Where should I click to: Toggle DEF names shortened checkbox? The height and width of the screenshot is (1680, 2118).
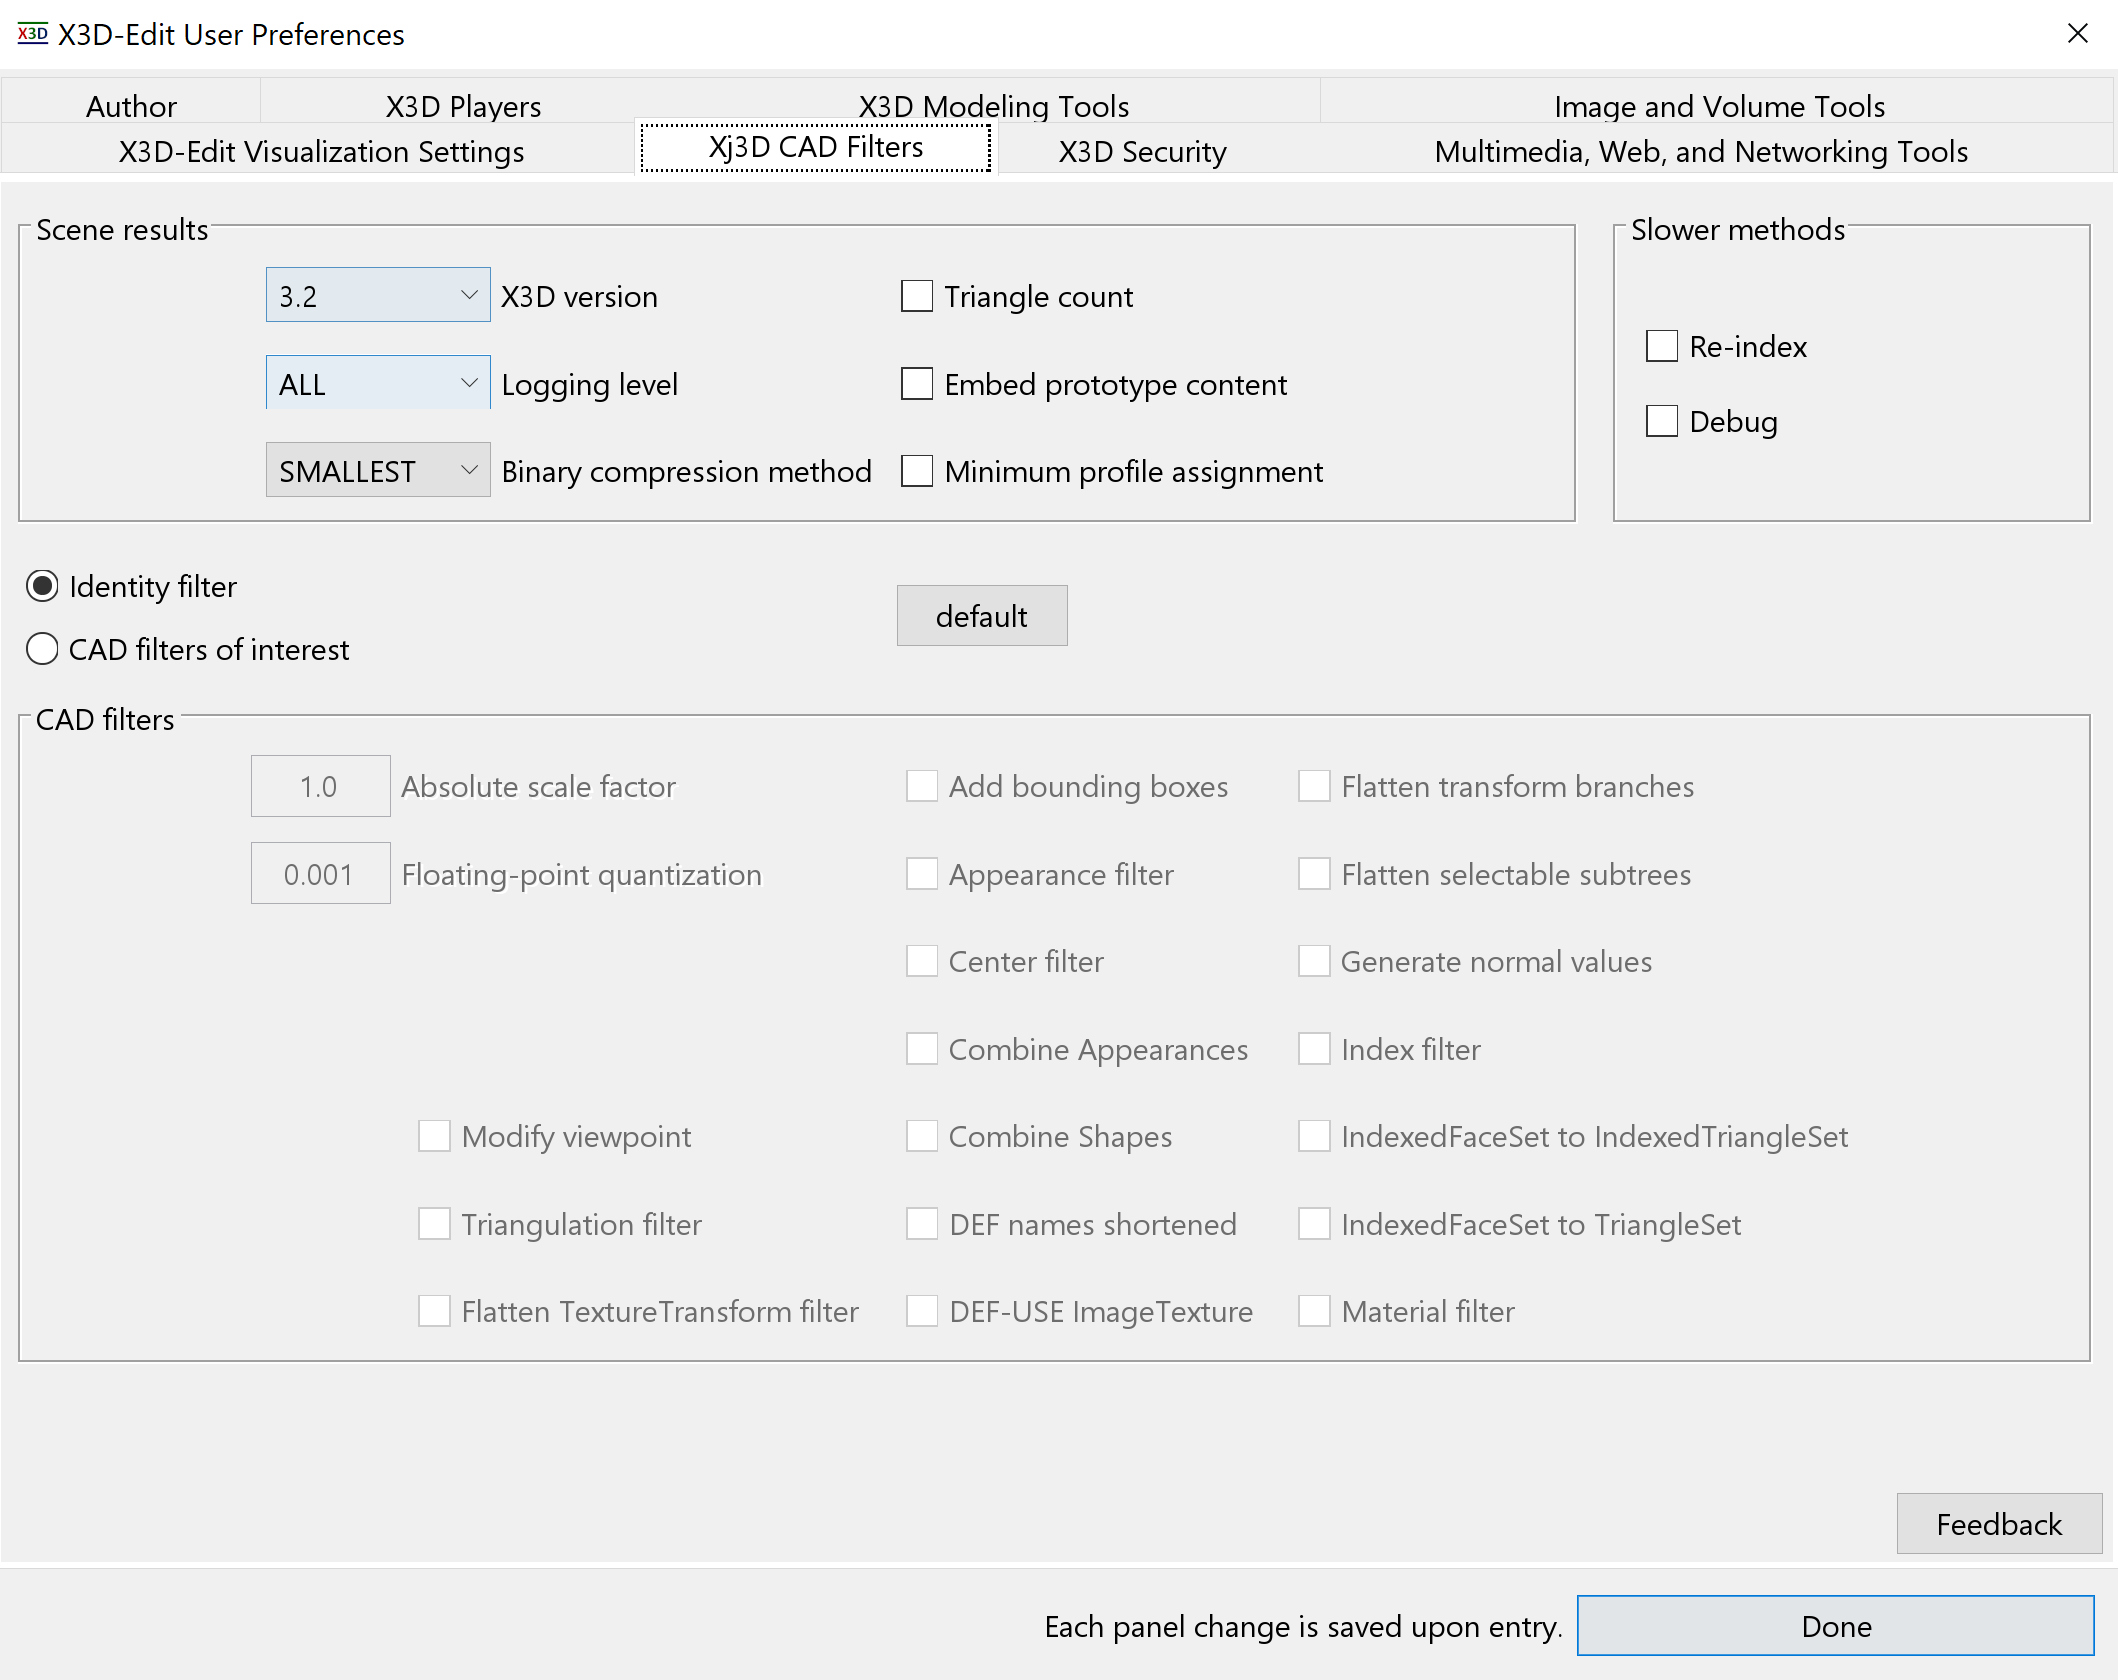coord(921,1224)
